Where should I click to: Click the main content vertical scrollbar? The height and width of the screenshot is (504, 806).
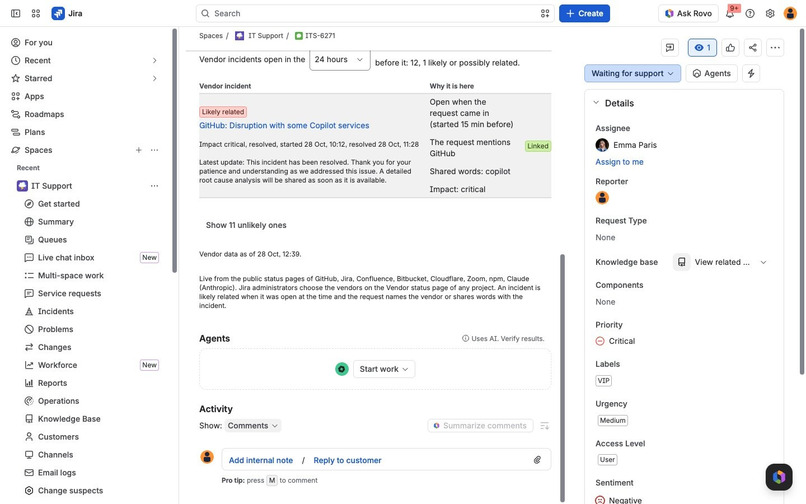[x=562, y=378]
